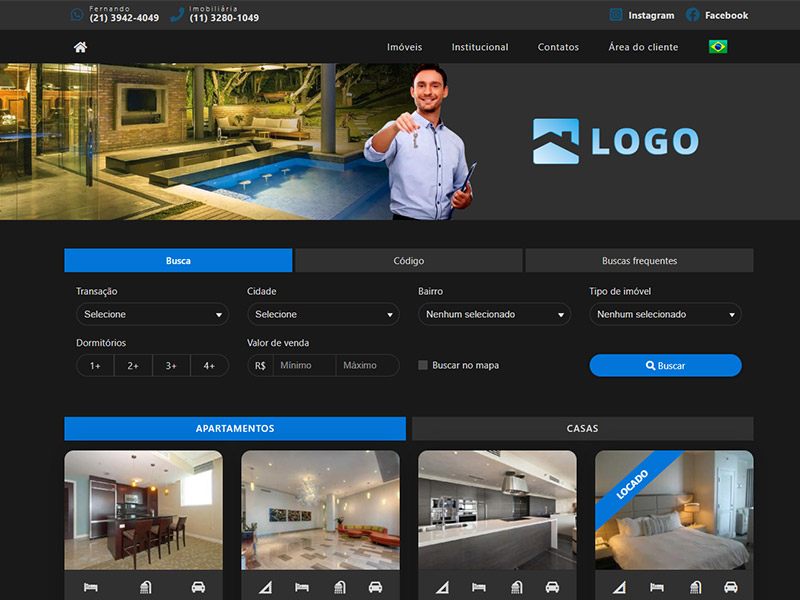Switch to the Busca tab
Screen dimensions: 800x600
point(178,260)
